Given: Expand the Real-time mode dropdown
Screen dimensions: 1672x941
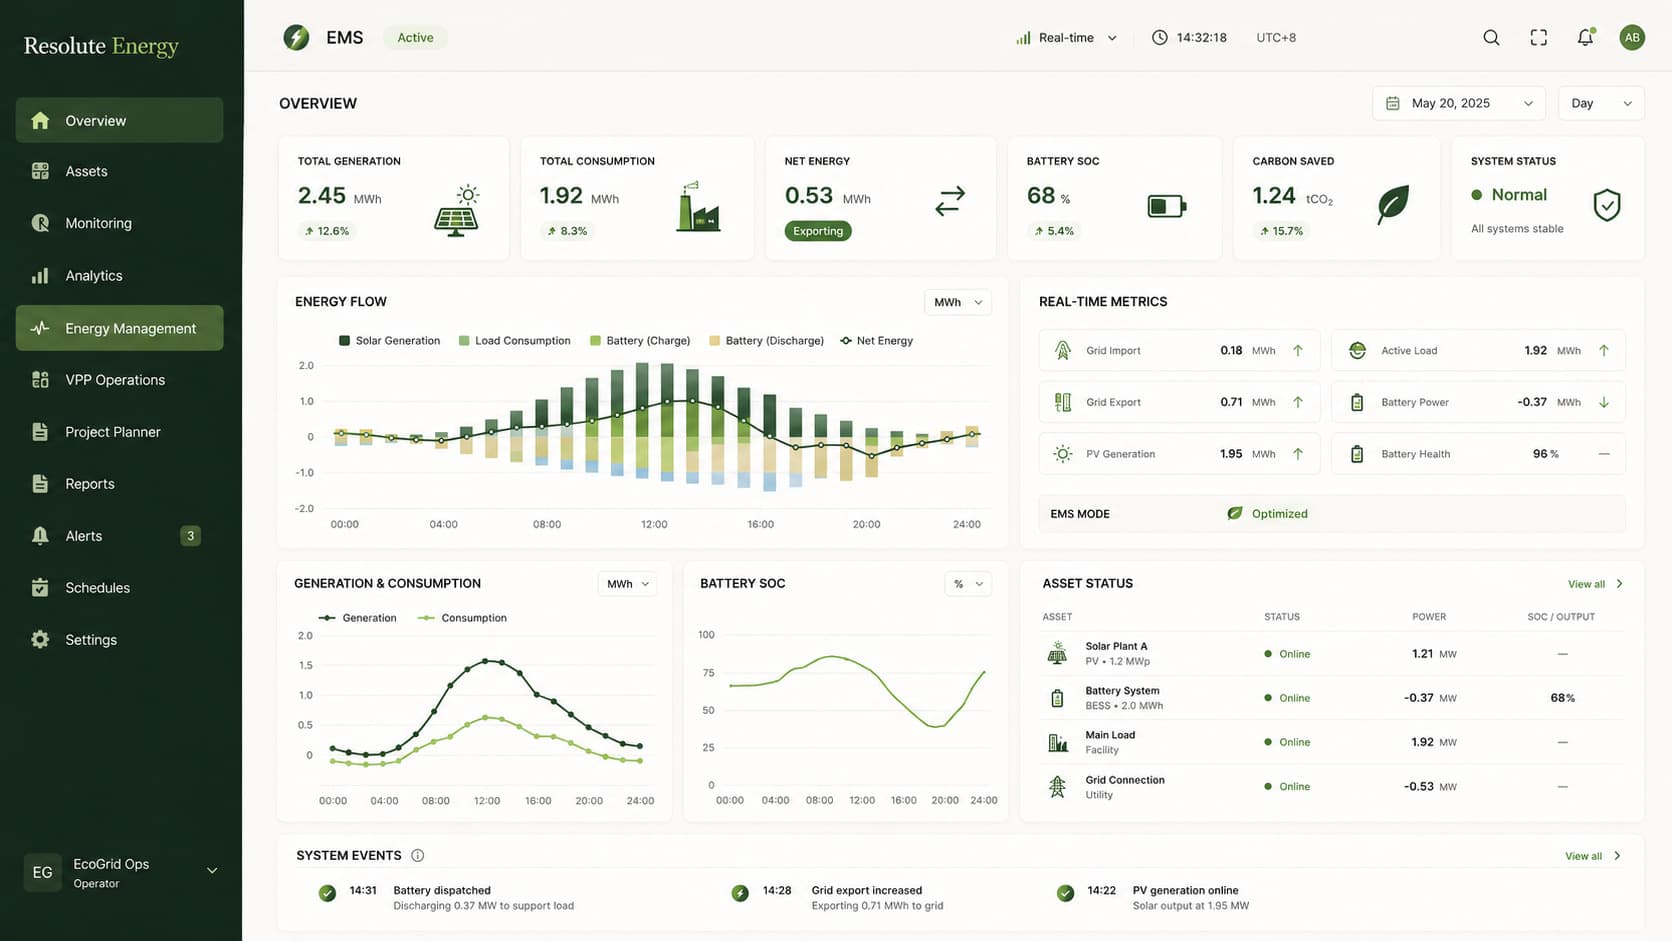Looking at the screenshot, I should click(1066, 38).
